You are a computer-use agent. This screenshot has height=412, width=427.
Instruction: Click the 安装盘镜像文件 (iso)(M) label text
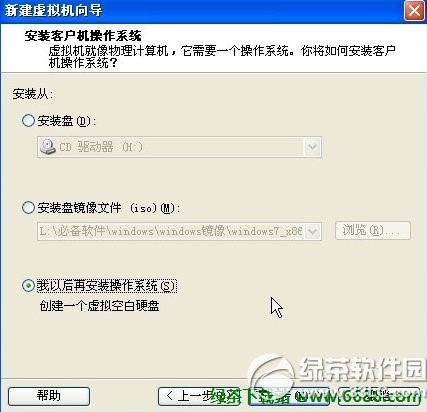109,208
